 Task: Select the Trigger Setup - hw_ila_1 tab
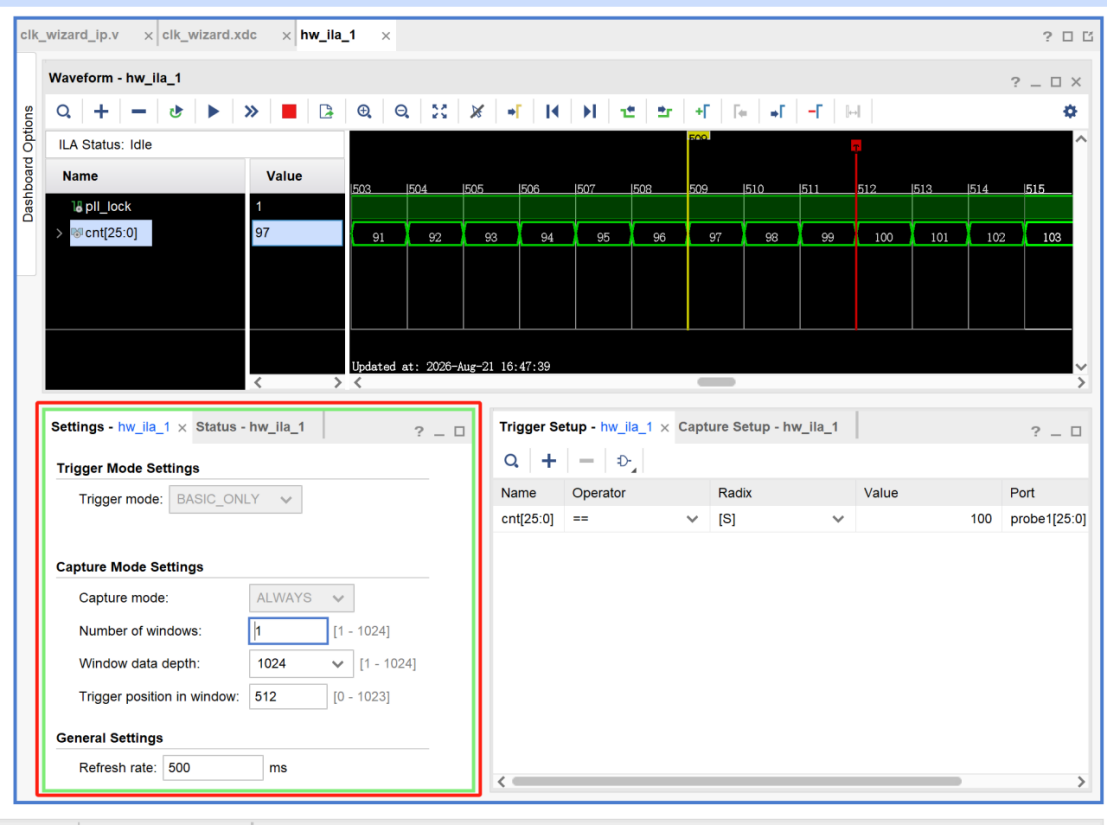click(x=575, y=426)
